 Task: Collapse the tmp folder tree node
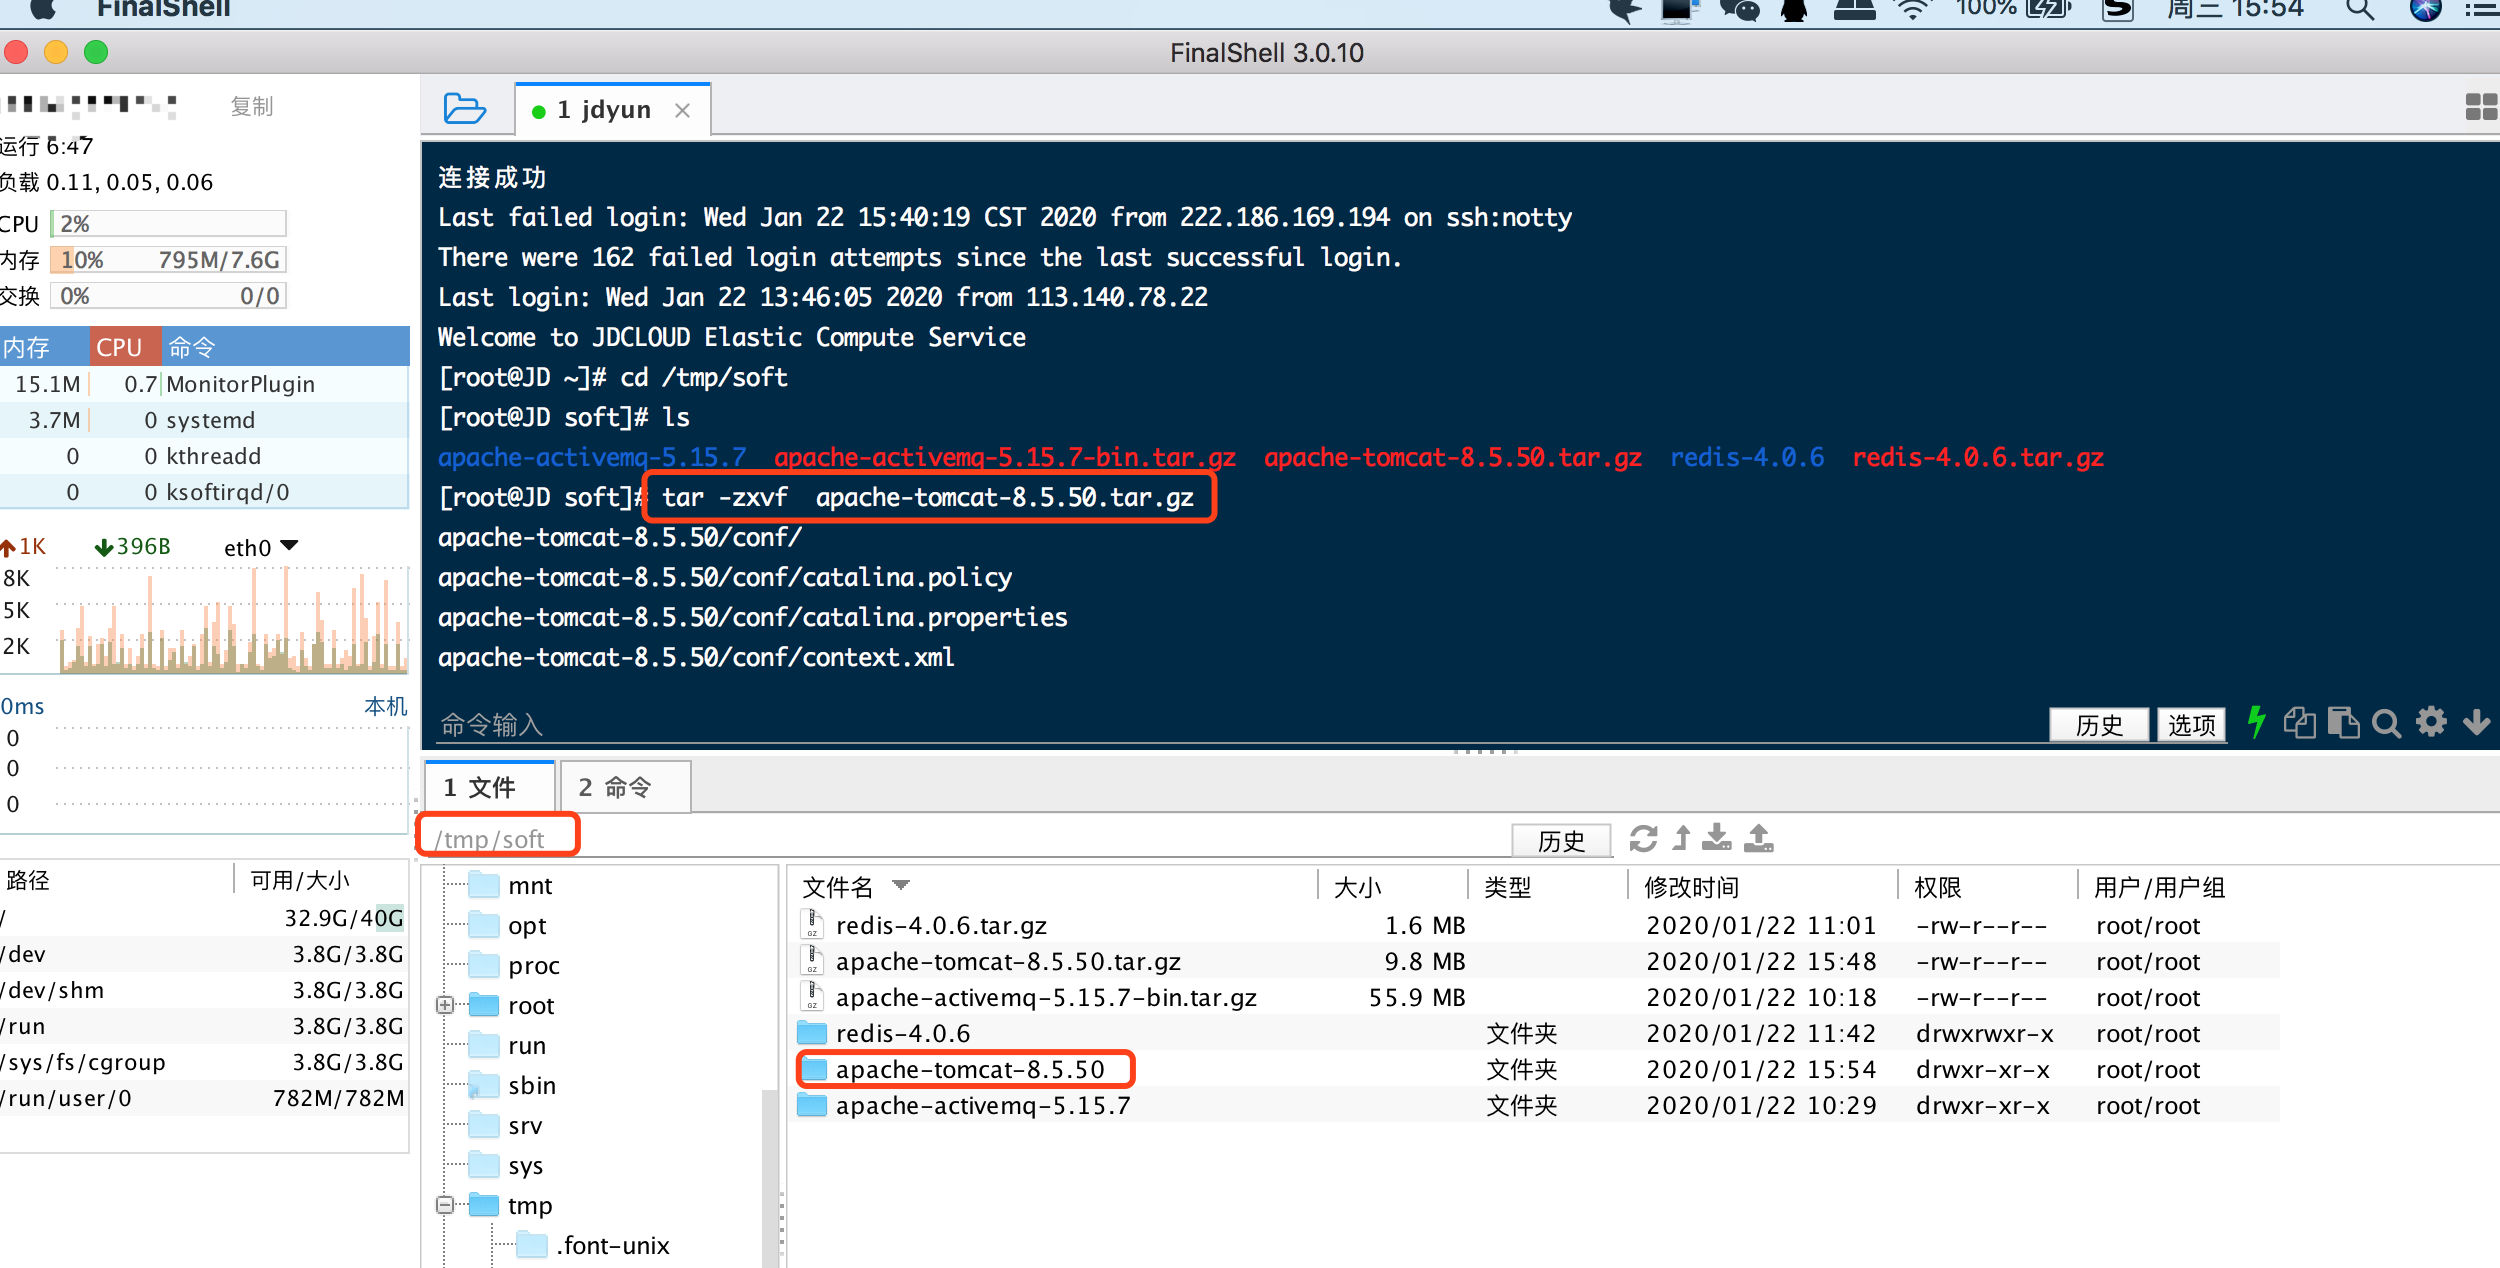(445, 1205)
